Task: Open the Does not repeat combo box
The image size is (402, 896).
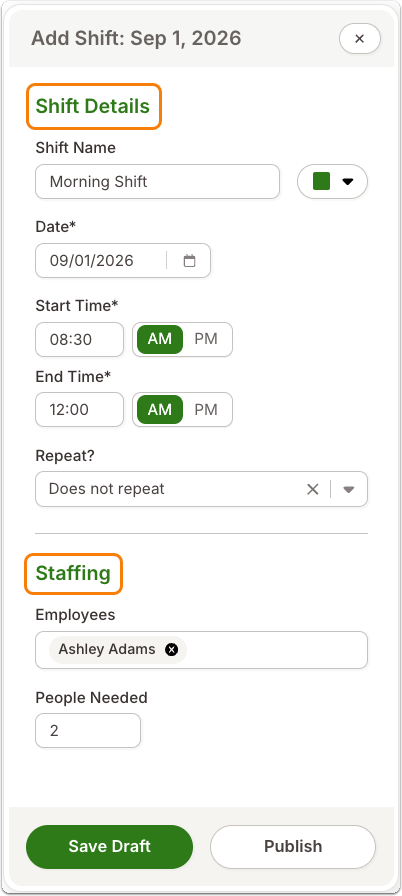Action: 201,489
